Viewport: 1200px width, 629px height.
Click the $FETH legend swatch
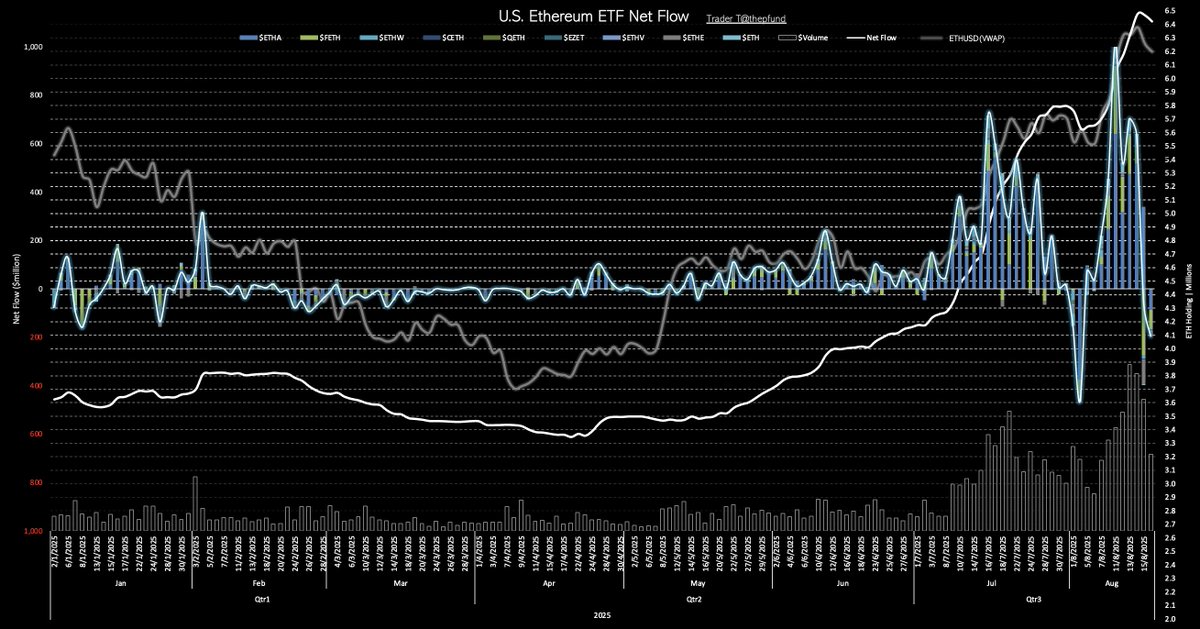point(308,37)
